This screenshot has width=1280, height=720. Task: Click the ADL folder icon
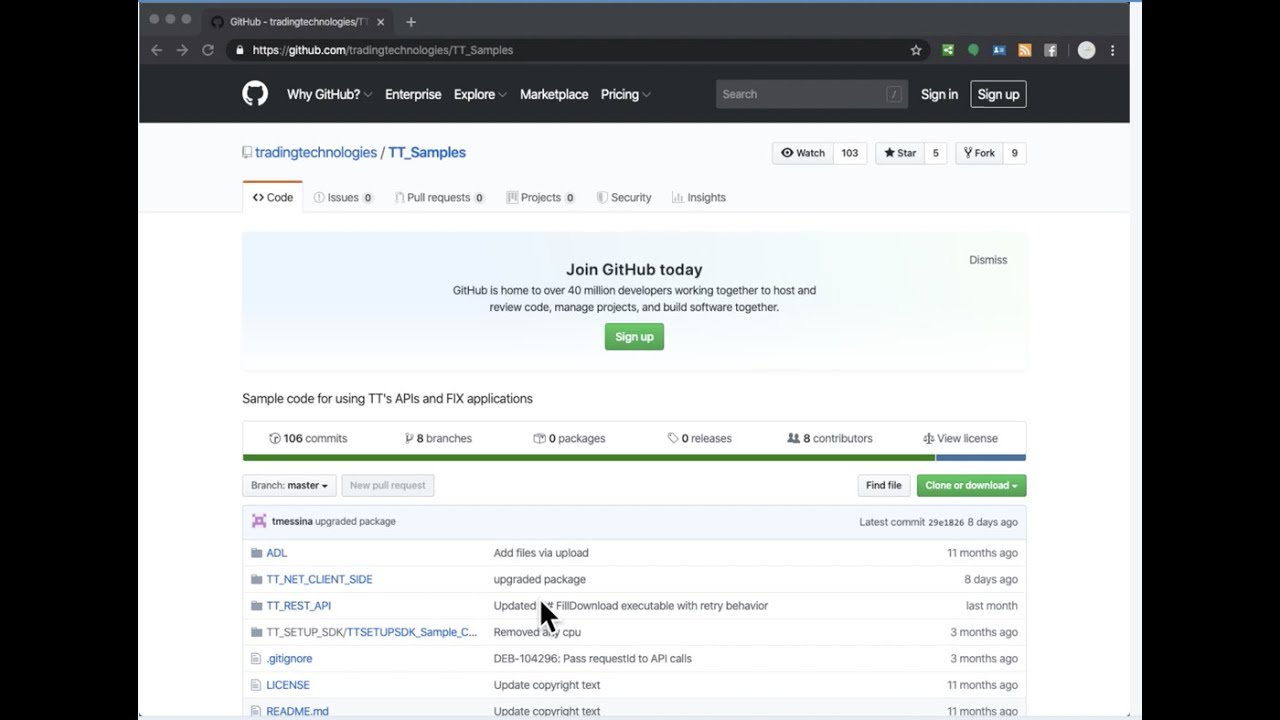click(256, 553)
